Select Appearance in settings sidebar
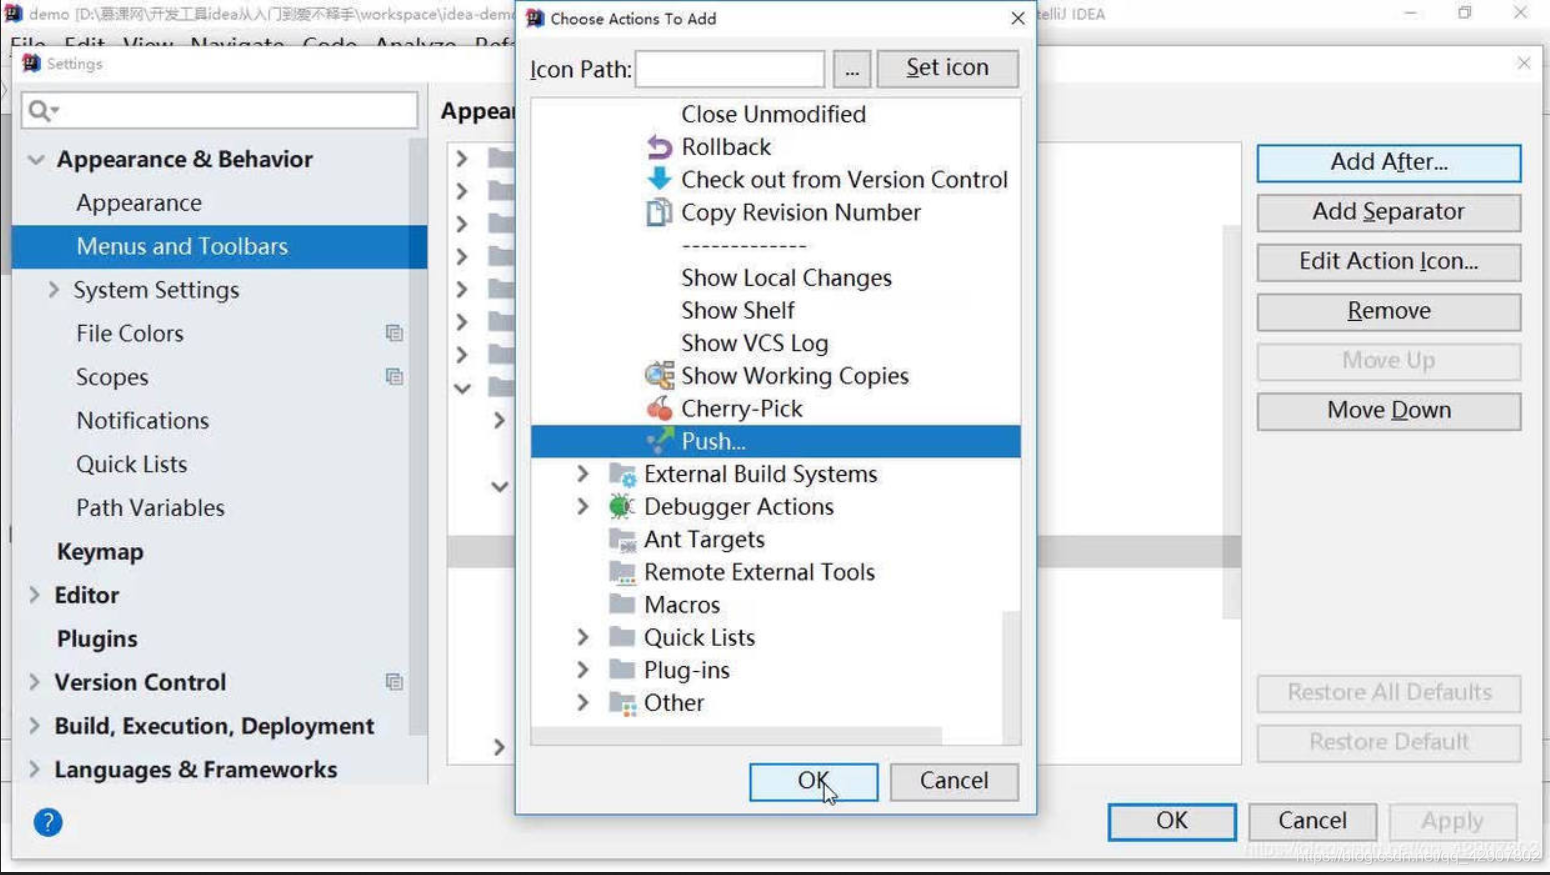The width and height of the screenshot is (1550, 875). click(x=139, y=203)
